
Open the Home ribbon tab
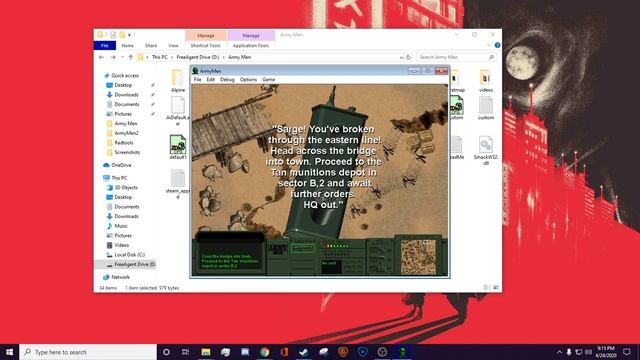coord(127,45)
